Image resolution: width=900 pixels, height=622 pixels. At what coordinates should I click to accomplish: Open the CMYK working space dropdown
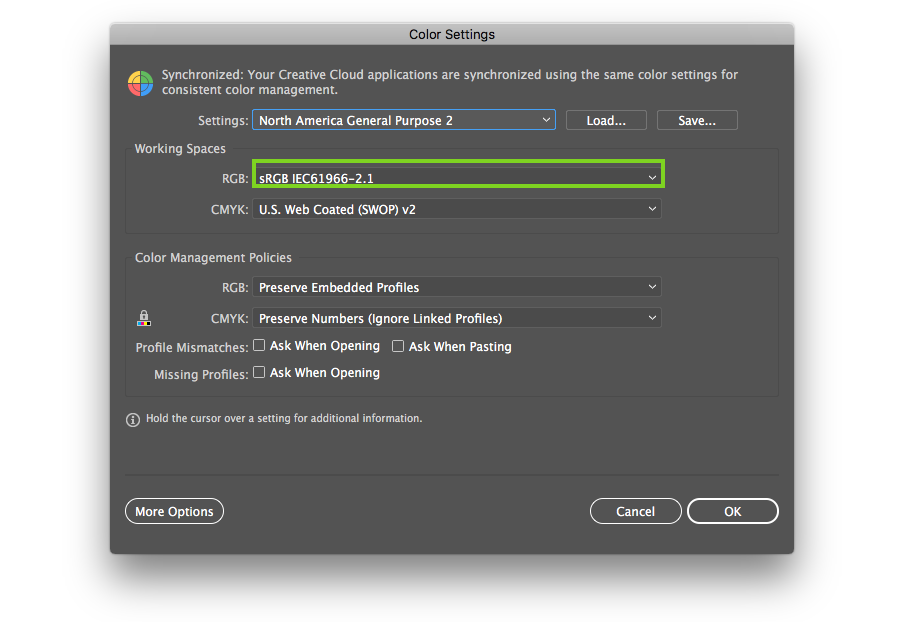[457, 209]
